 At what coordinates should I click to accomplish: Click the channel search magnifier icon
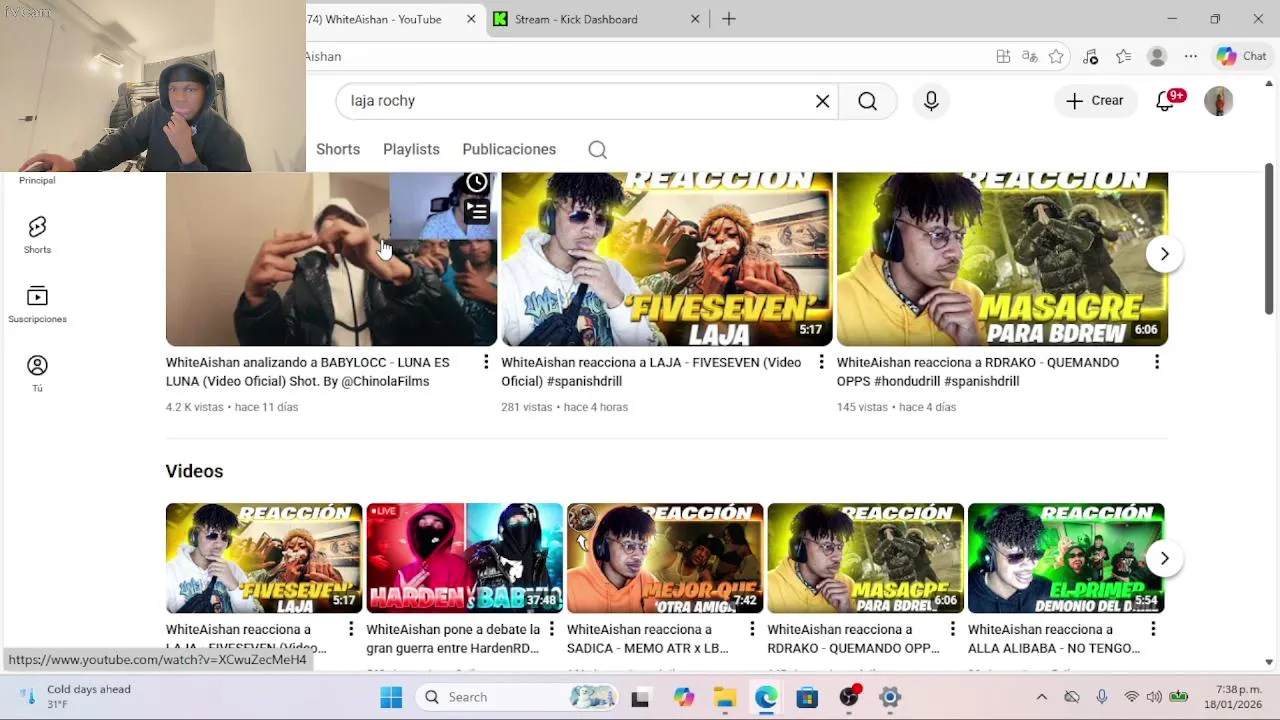click(x=597, y=150)
